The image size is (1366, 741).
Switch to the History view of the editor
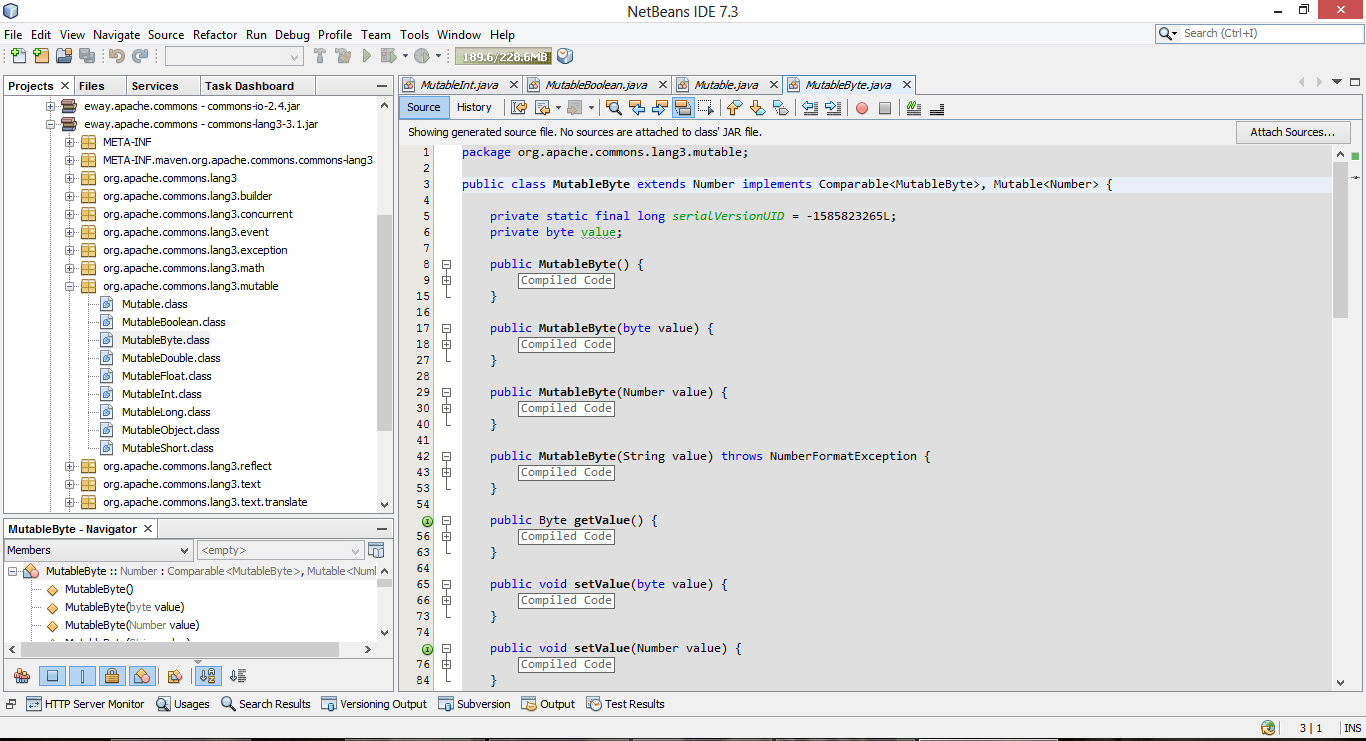[475, 107]
